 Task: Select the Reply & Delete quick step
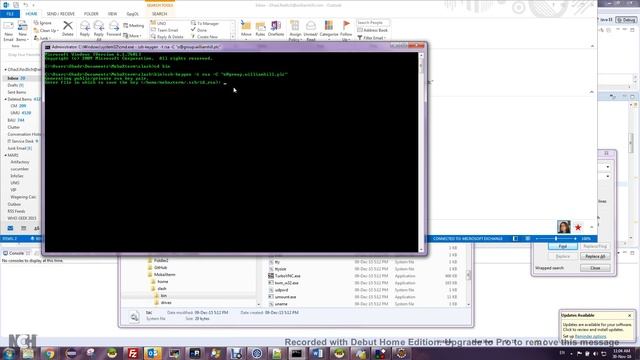coord(167,37)
